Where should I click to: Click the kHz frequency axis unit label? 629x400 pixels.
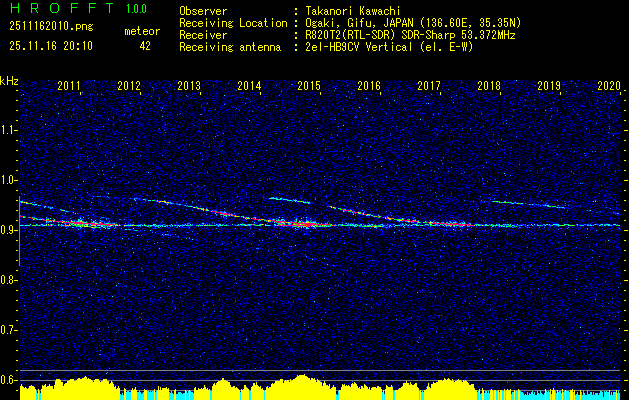point(9,81)
